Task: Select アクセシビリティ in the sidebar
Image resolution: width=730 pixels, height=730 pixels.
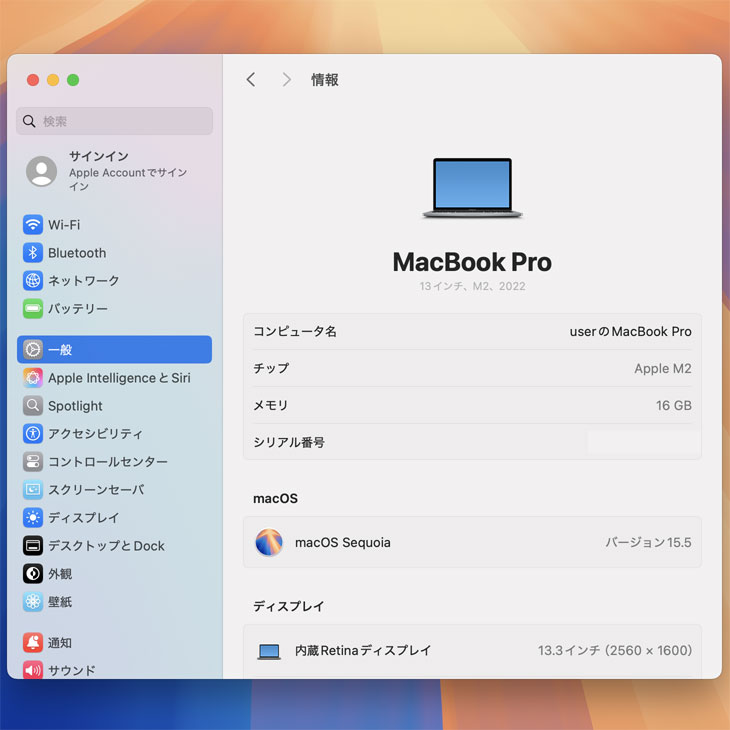Action: point(95,433)
